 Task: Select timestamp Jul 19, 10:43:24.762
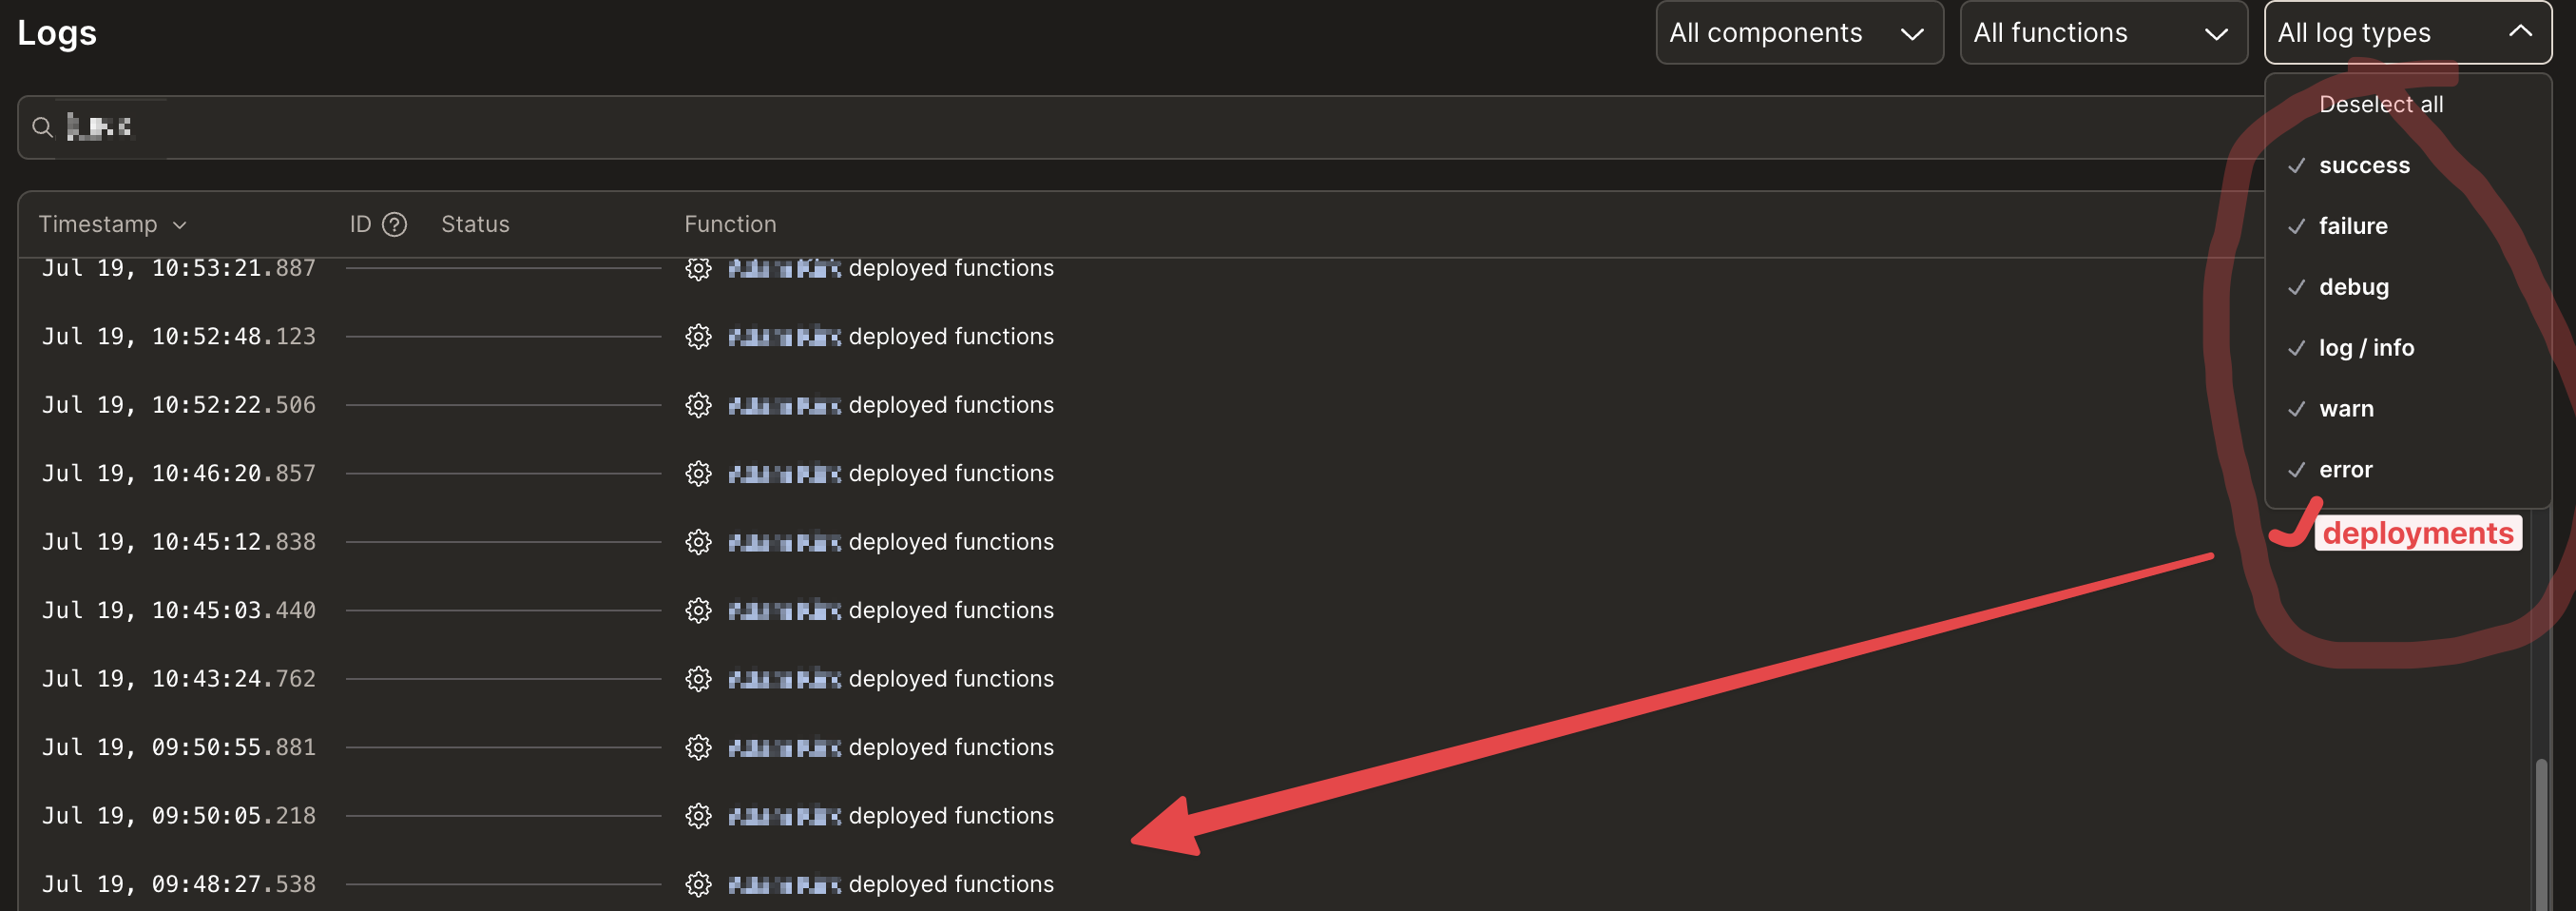tap(179, 679)
